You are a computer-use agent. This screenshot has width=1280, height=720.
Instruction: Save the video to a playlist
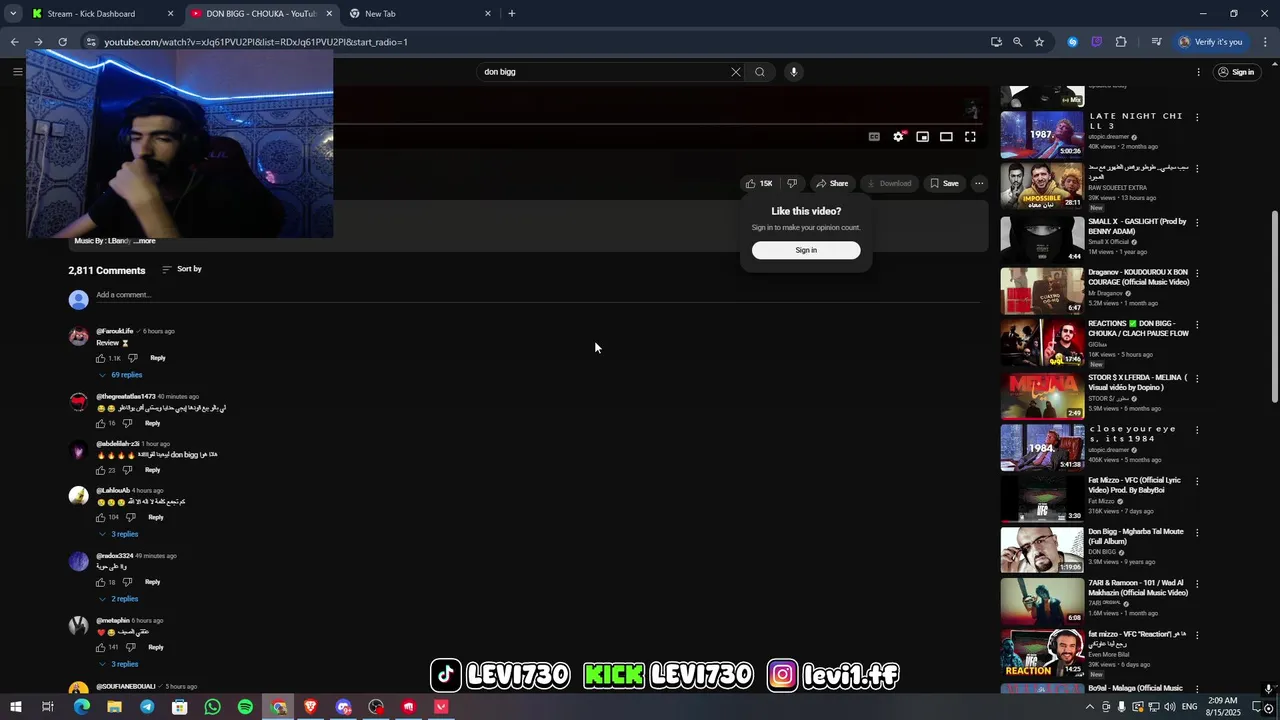pyautogui.click(x=944, y=184)
